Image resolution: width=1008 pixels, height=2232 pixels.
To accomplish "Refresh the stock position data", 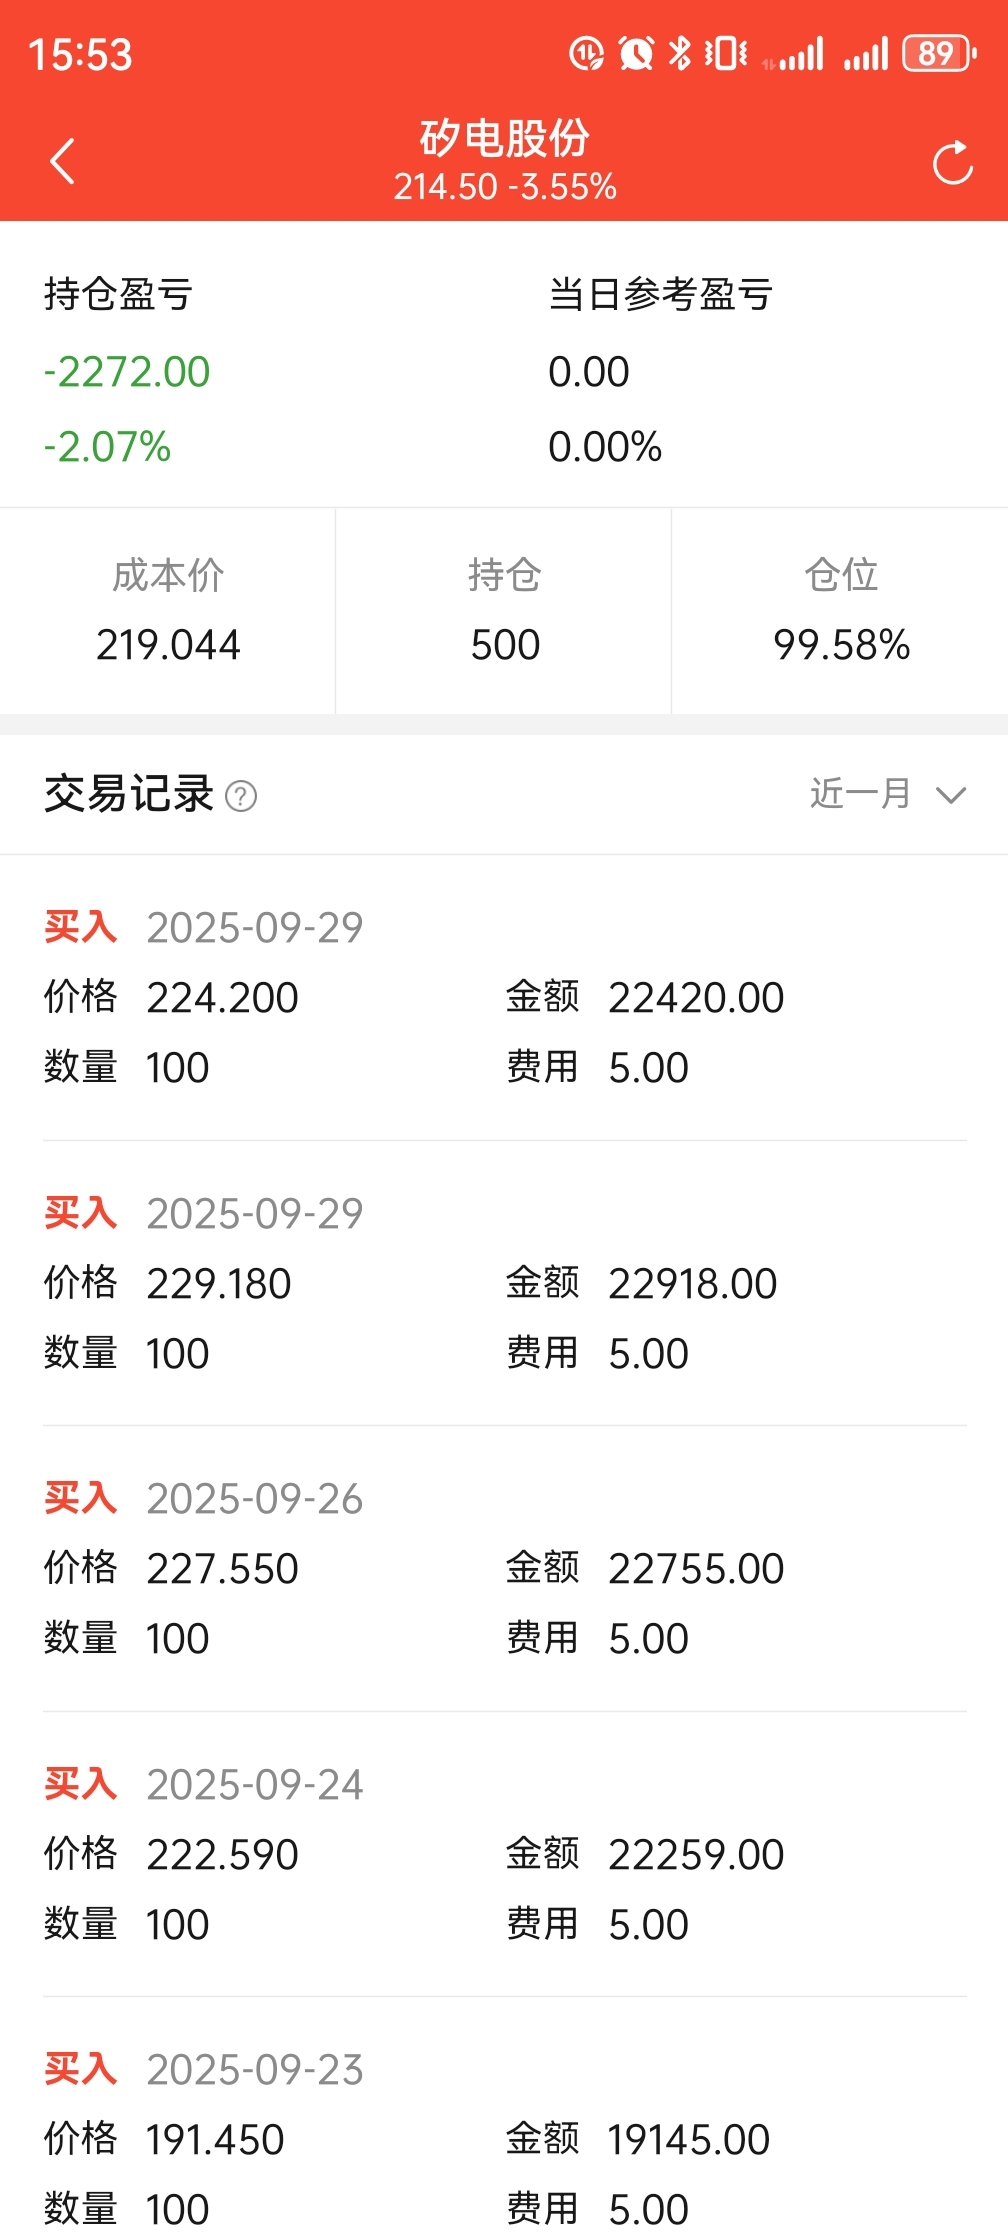I will tap(952, 162).
